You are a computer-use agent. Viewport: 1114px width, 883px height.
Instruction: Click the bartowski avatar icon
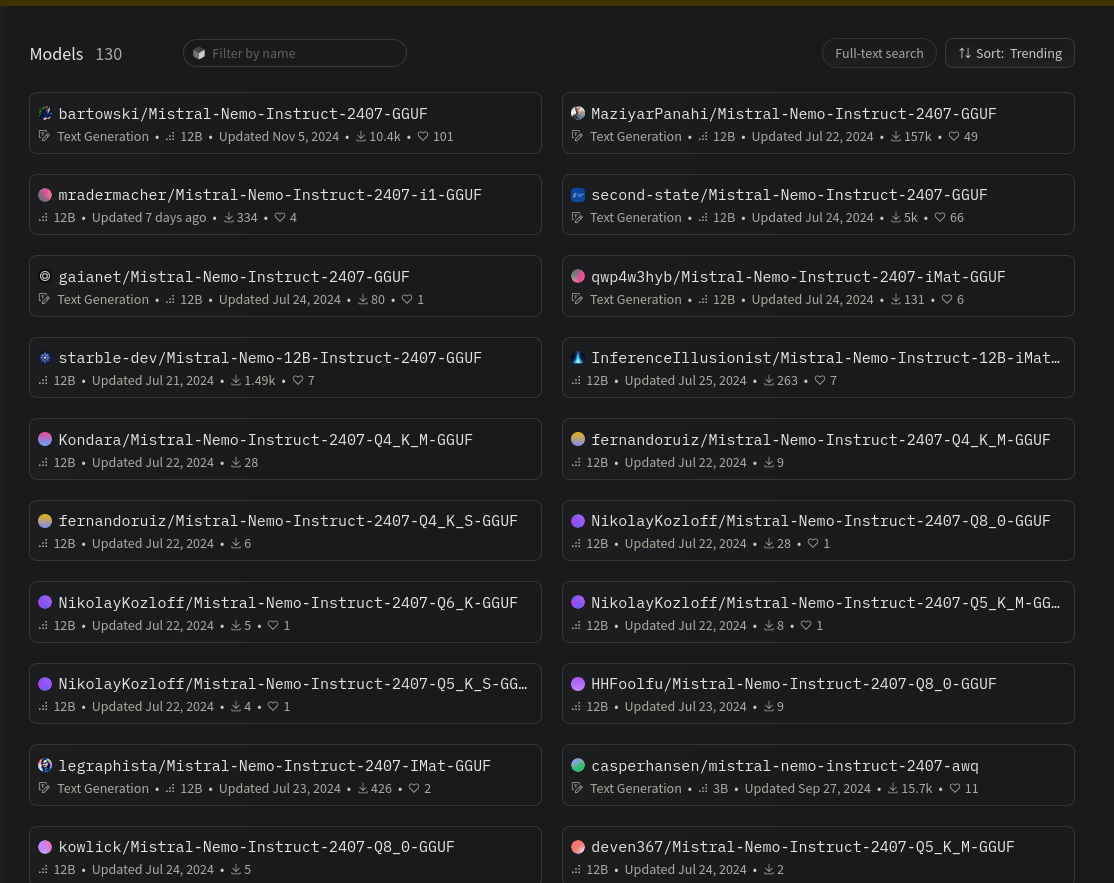point(45,113)
